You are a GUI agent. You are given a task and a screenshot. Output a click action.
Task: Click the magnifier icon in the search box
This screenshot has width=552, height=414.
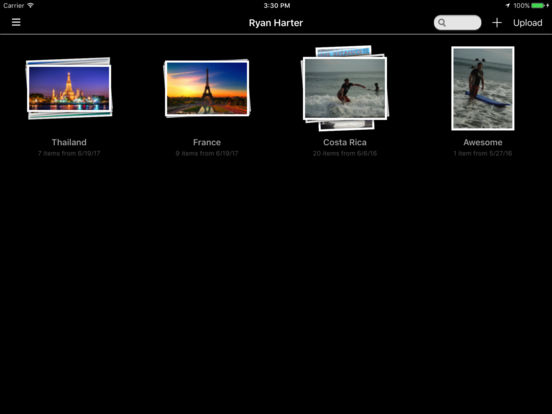(442, 23)
